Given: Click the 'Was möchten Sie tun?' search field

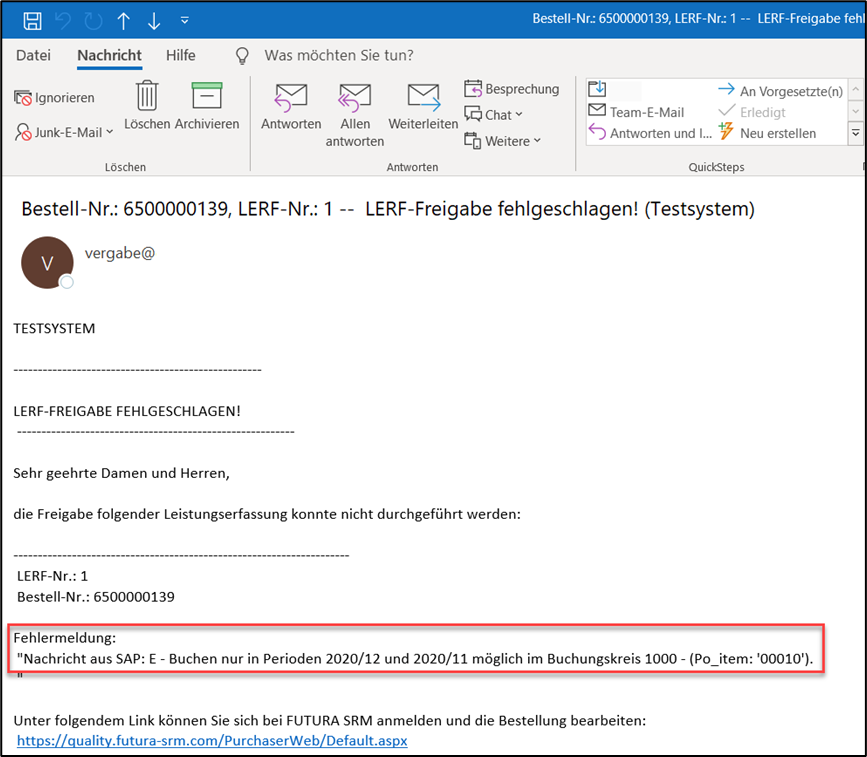Looking at the screenshot, I should tap(338, 55).
